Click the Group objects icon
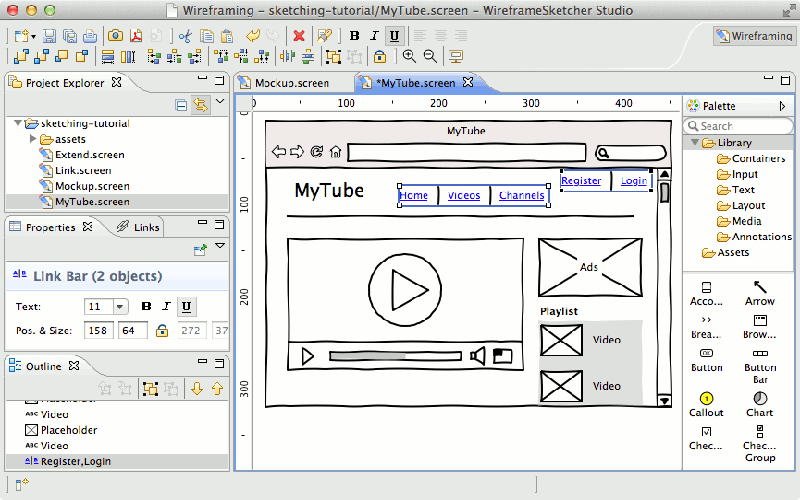This screenshot has width=800, height=500. (333, 57)
